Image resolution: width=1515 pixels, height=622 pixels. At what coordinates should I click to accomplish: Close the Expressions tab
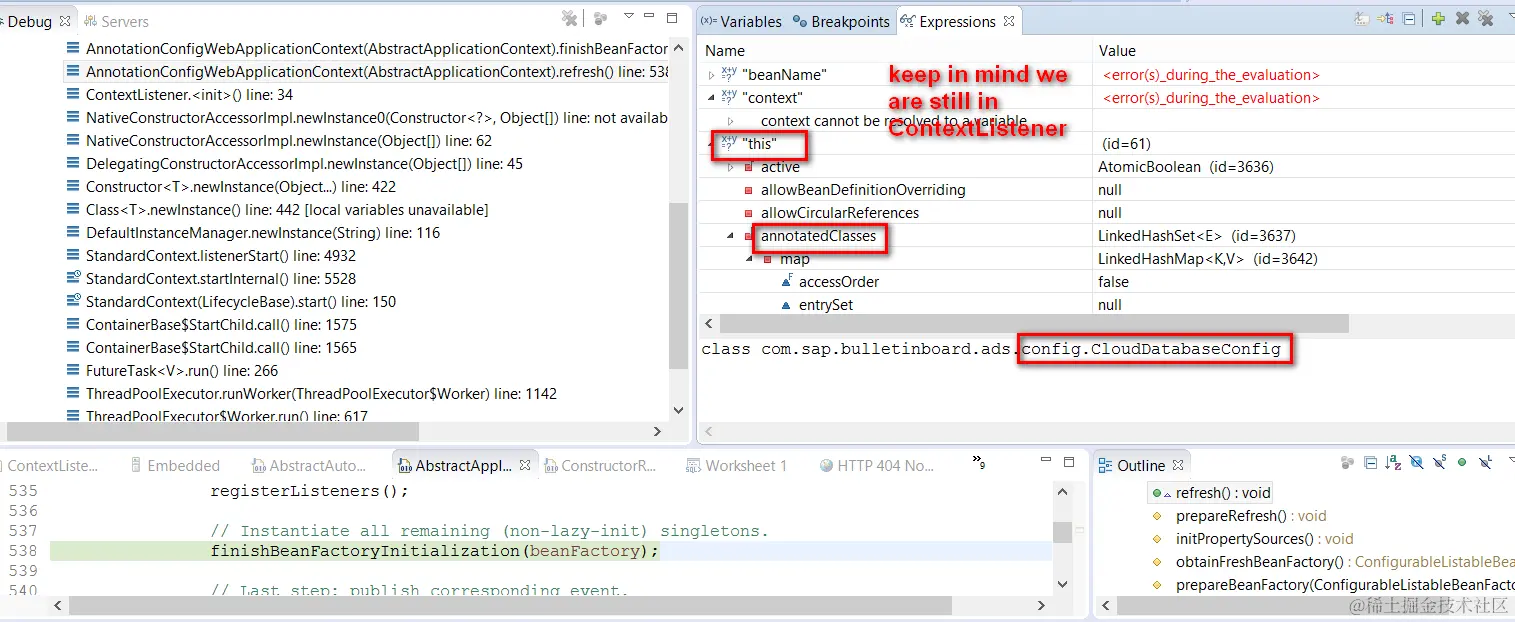point(1009,21)
